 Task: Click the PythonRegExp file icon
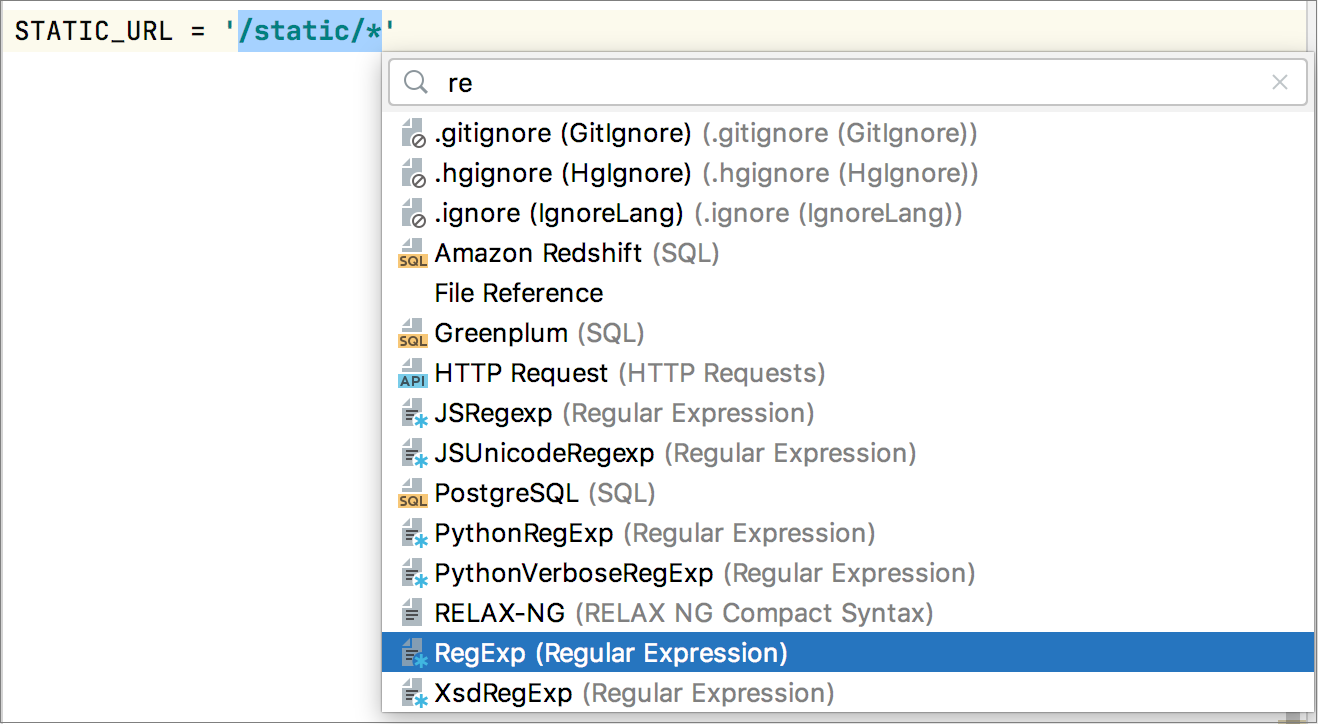[413, 533]
